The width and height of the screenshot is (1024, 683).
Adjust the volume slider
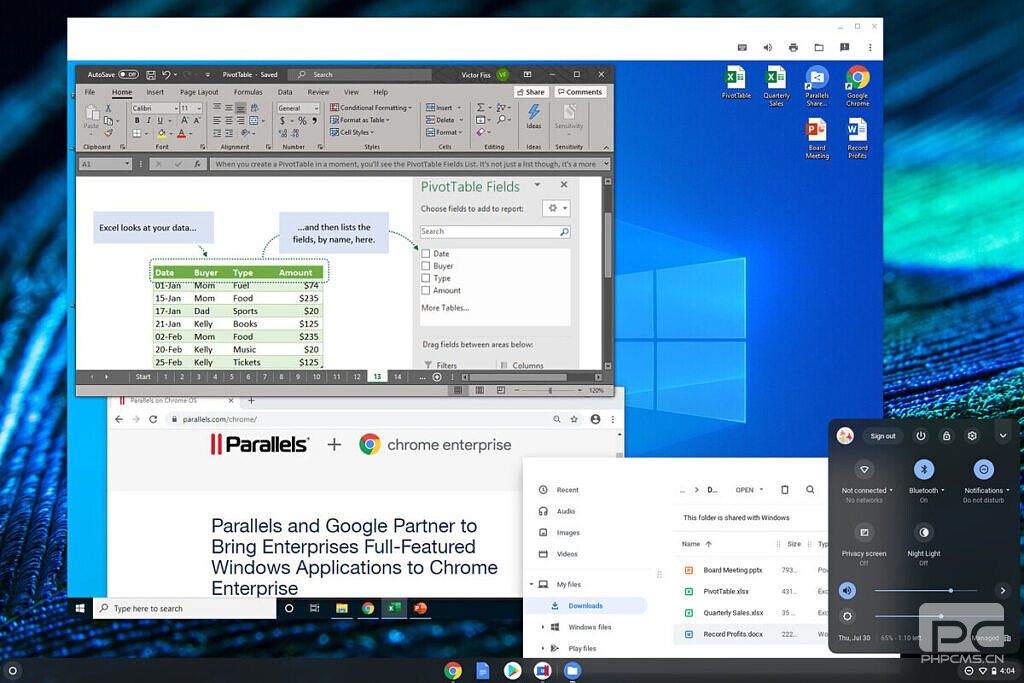tap(950, 590)
